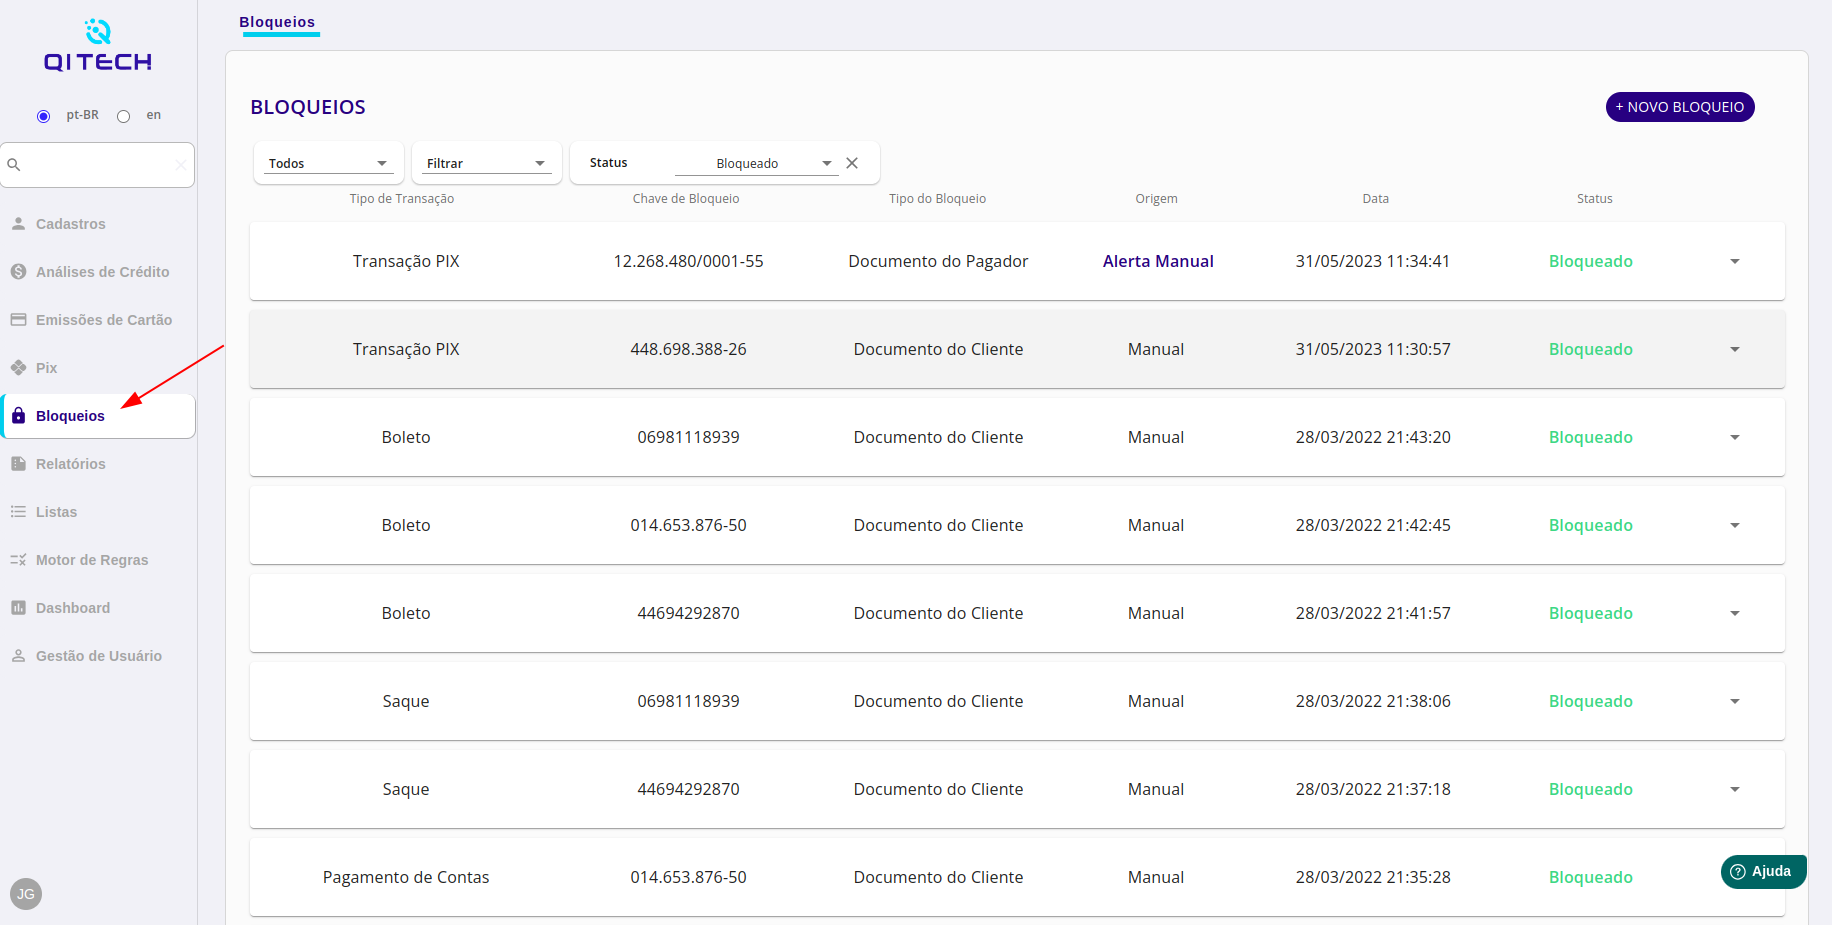
Task: Expand row dated 28/03/2022 21:43:20
Action: pyautogui.click(x=1735, y=438)
